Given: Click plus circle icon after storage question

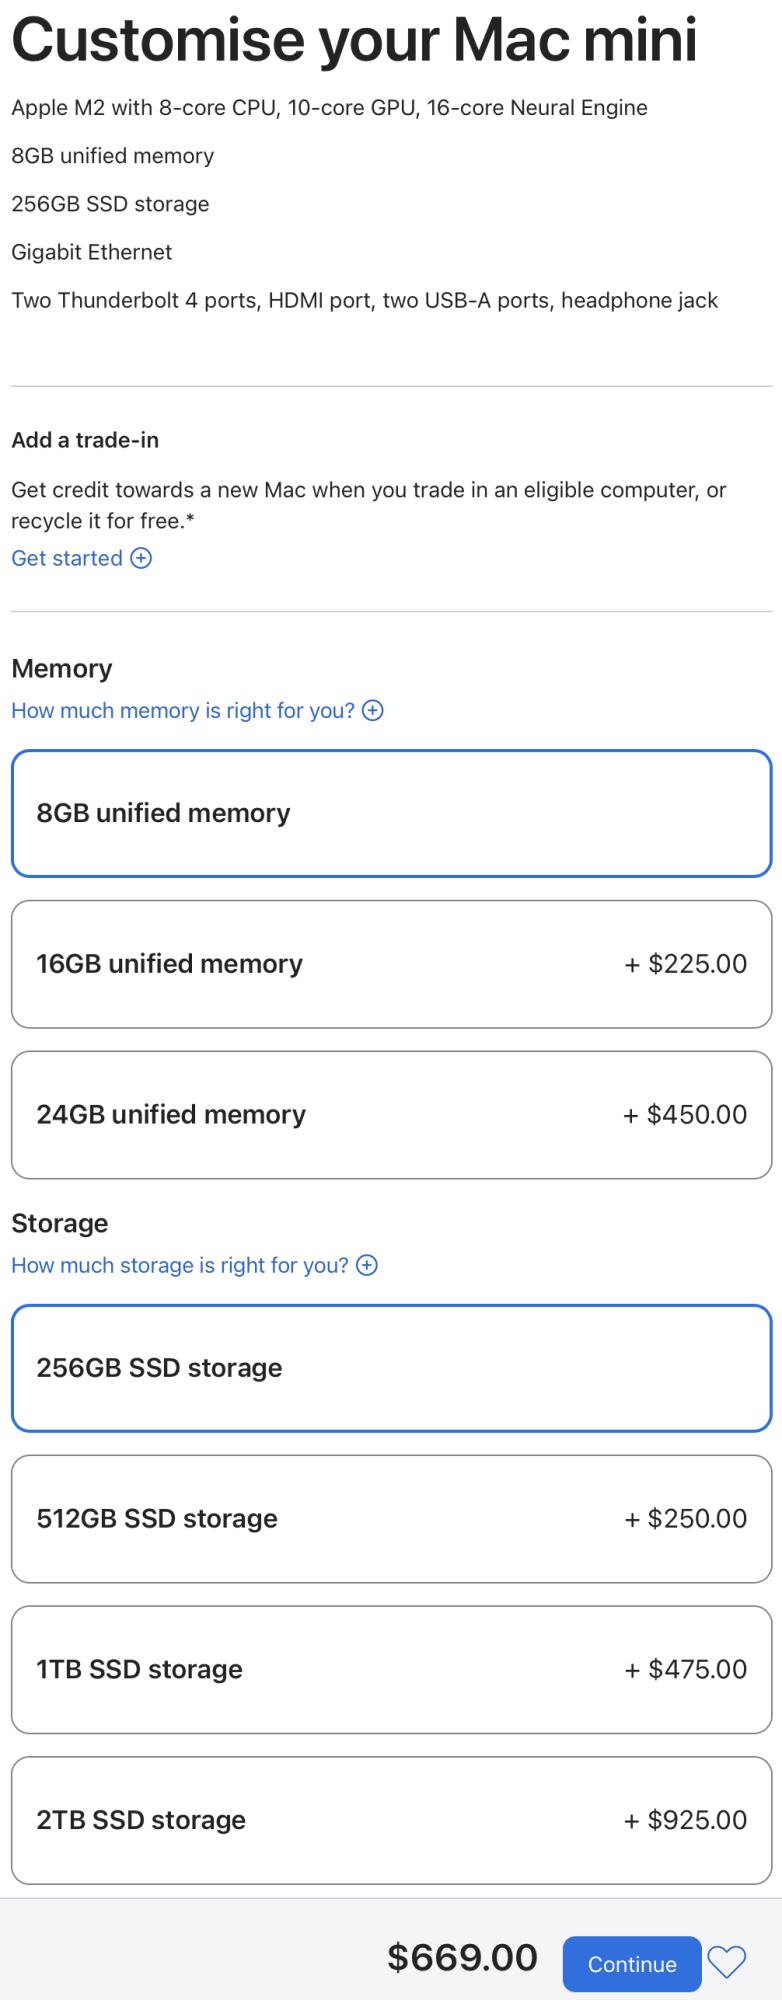Looking at the screenshot, I should [367, 1265].
